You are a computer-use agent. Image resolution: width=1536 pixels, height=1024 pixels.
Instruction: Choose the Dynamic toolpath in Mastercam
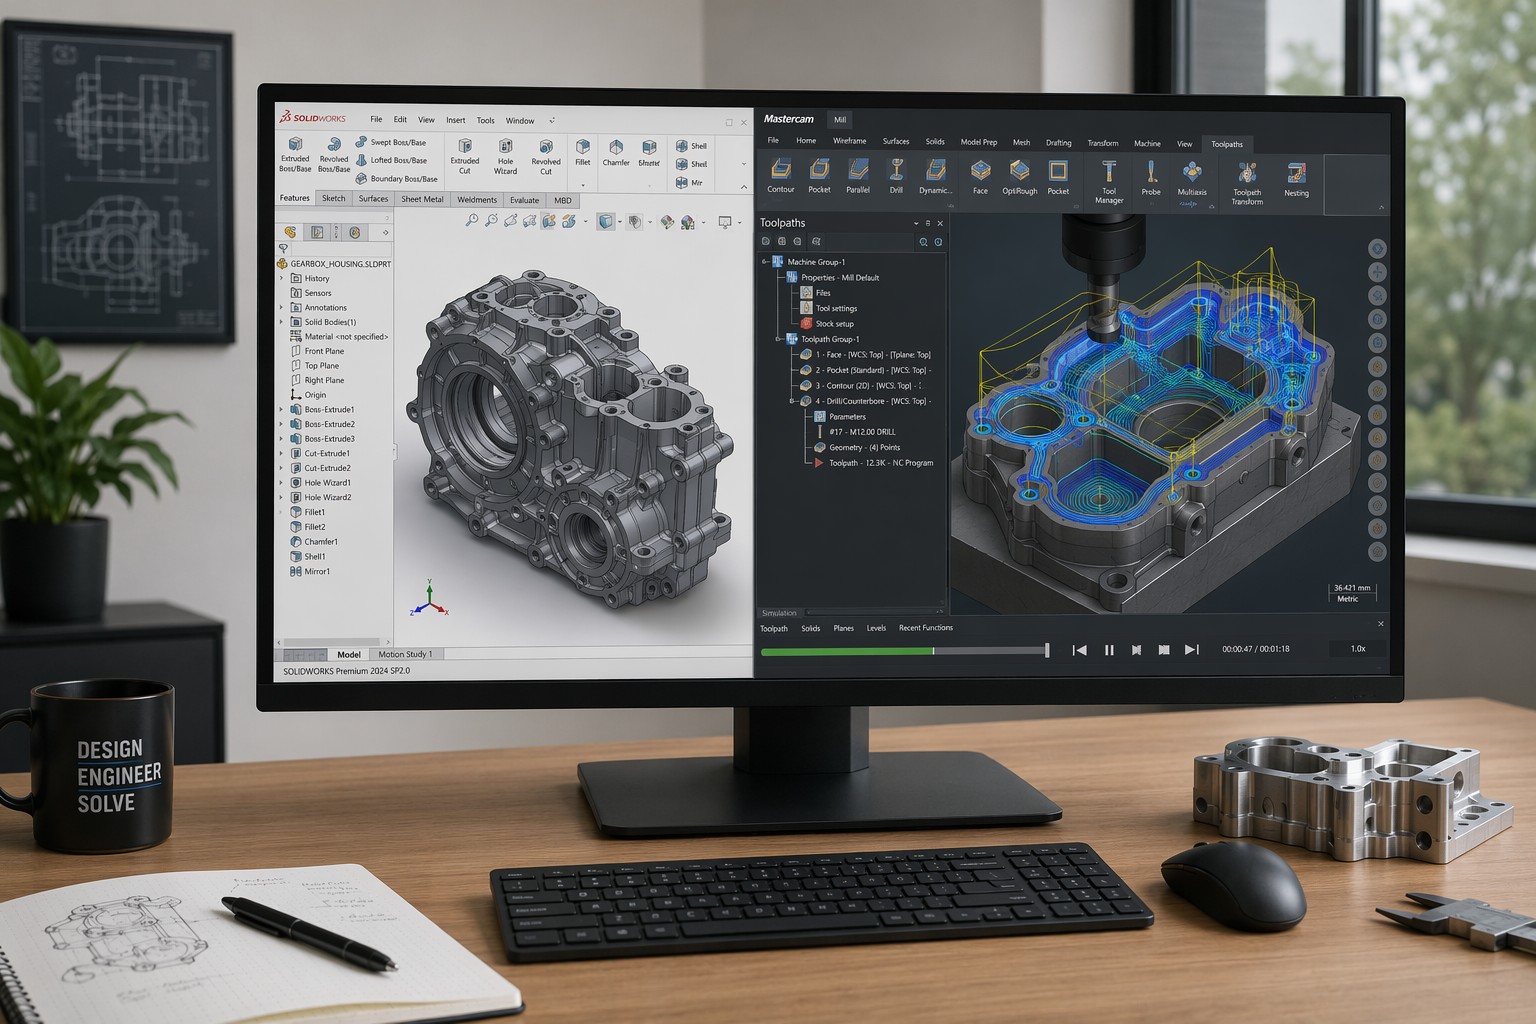coord(935,176)
